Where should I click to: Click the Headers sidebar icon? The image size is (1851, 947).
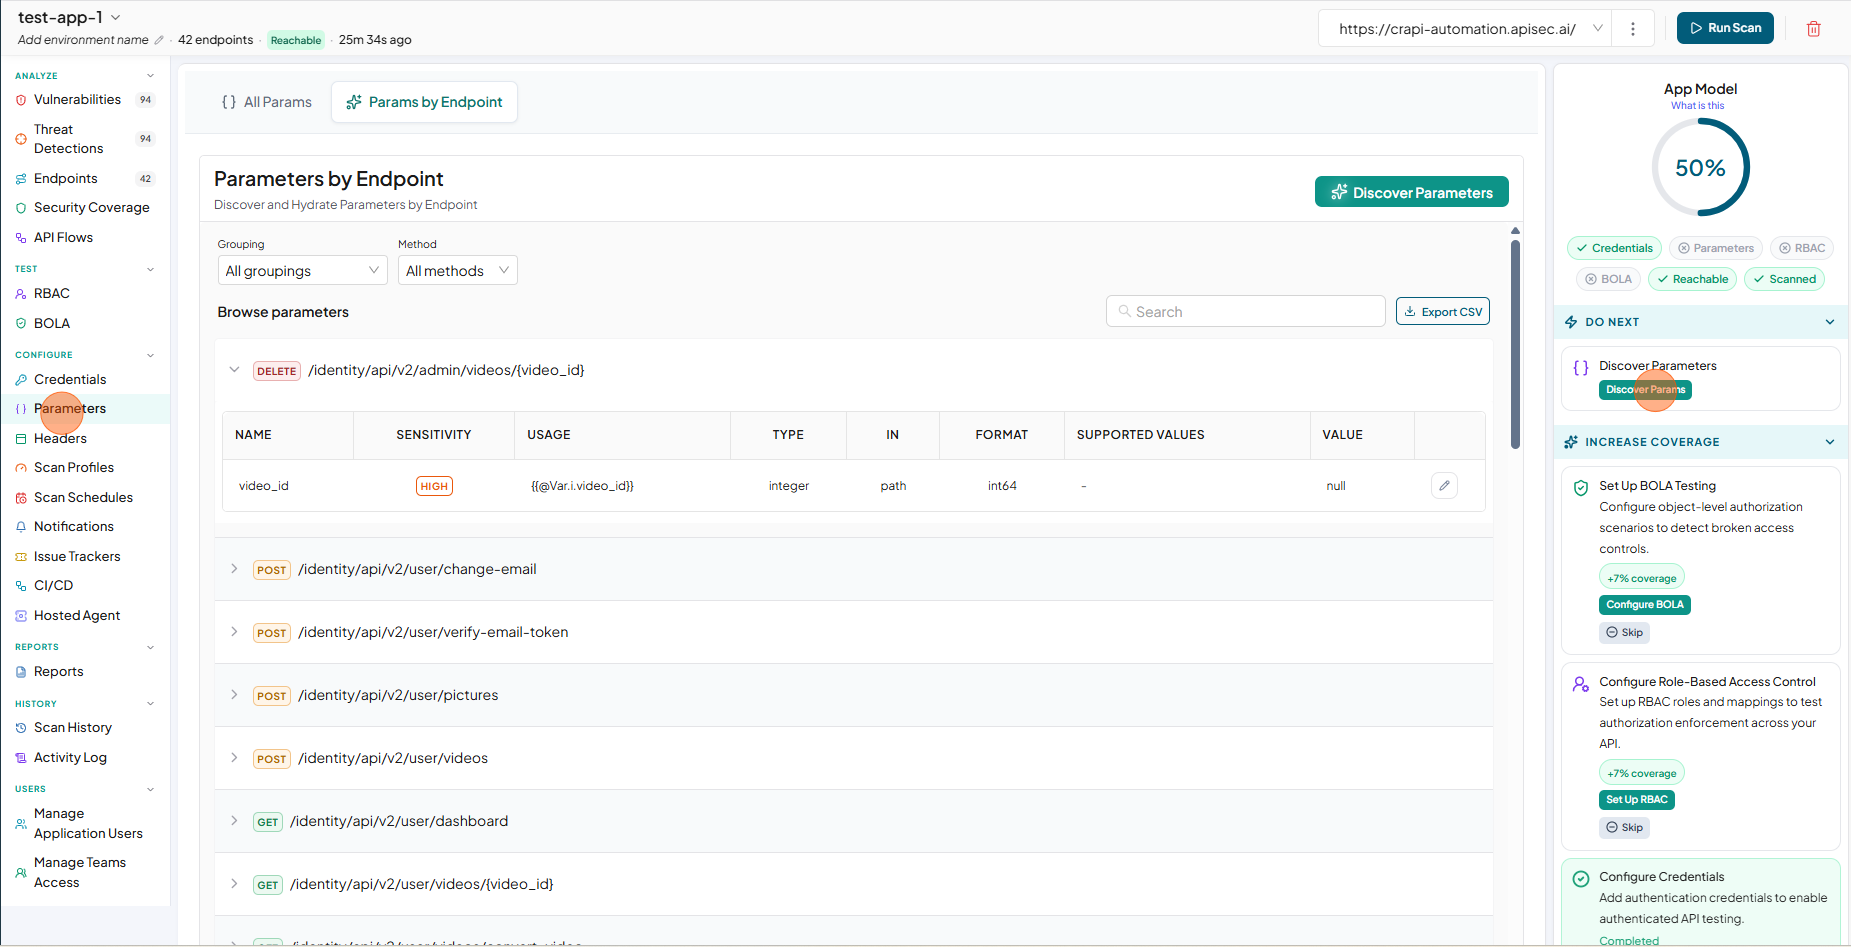tap(21, 439)
